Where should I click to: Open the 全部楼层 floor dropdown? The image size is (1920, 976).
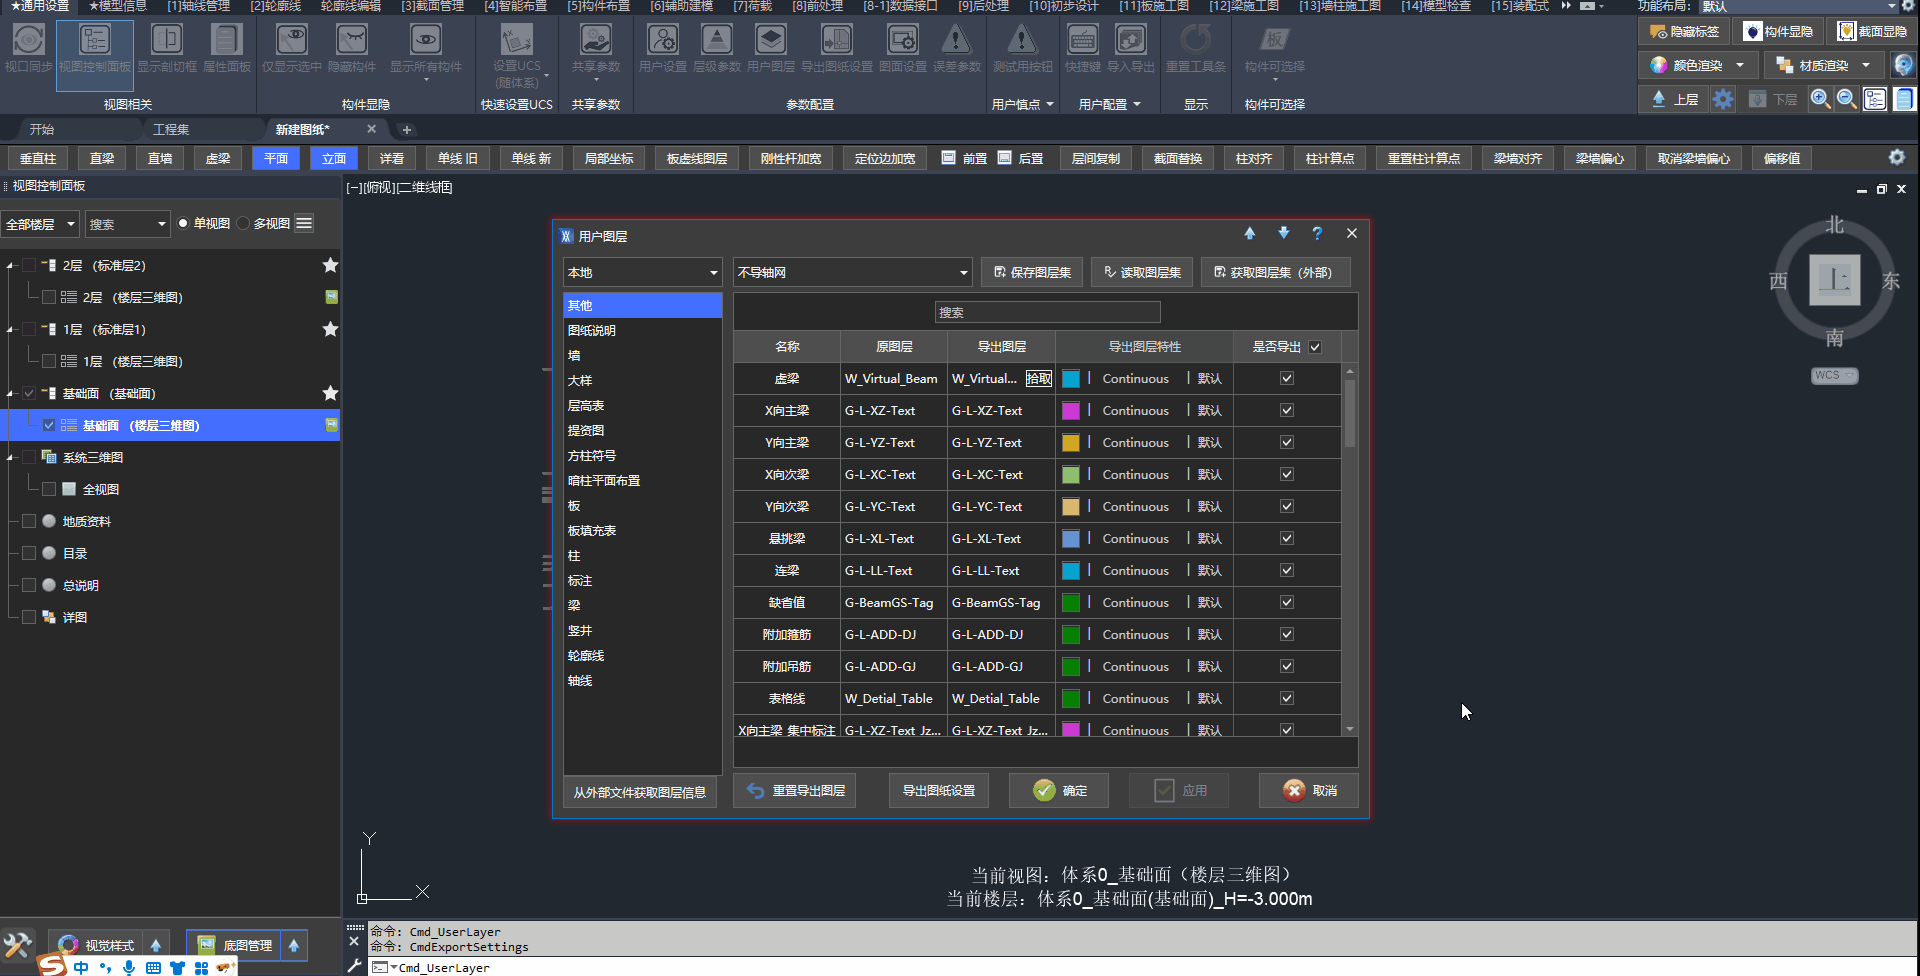pos(41,225)
